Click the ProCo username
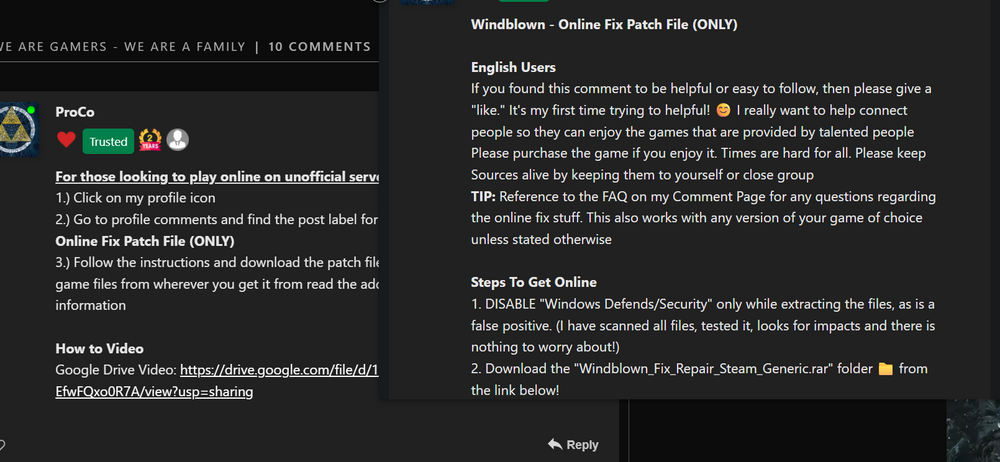1000x462 pixels. click(x=75, y=112)
